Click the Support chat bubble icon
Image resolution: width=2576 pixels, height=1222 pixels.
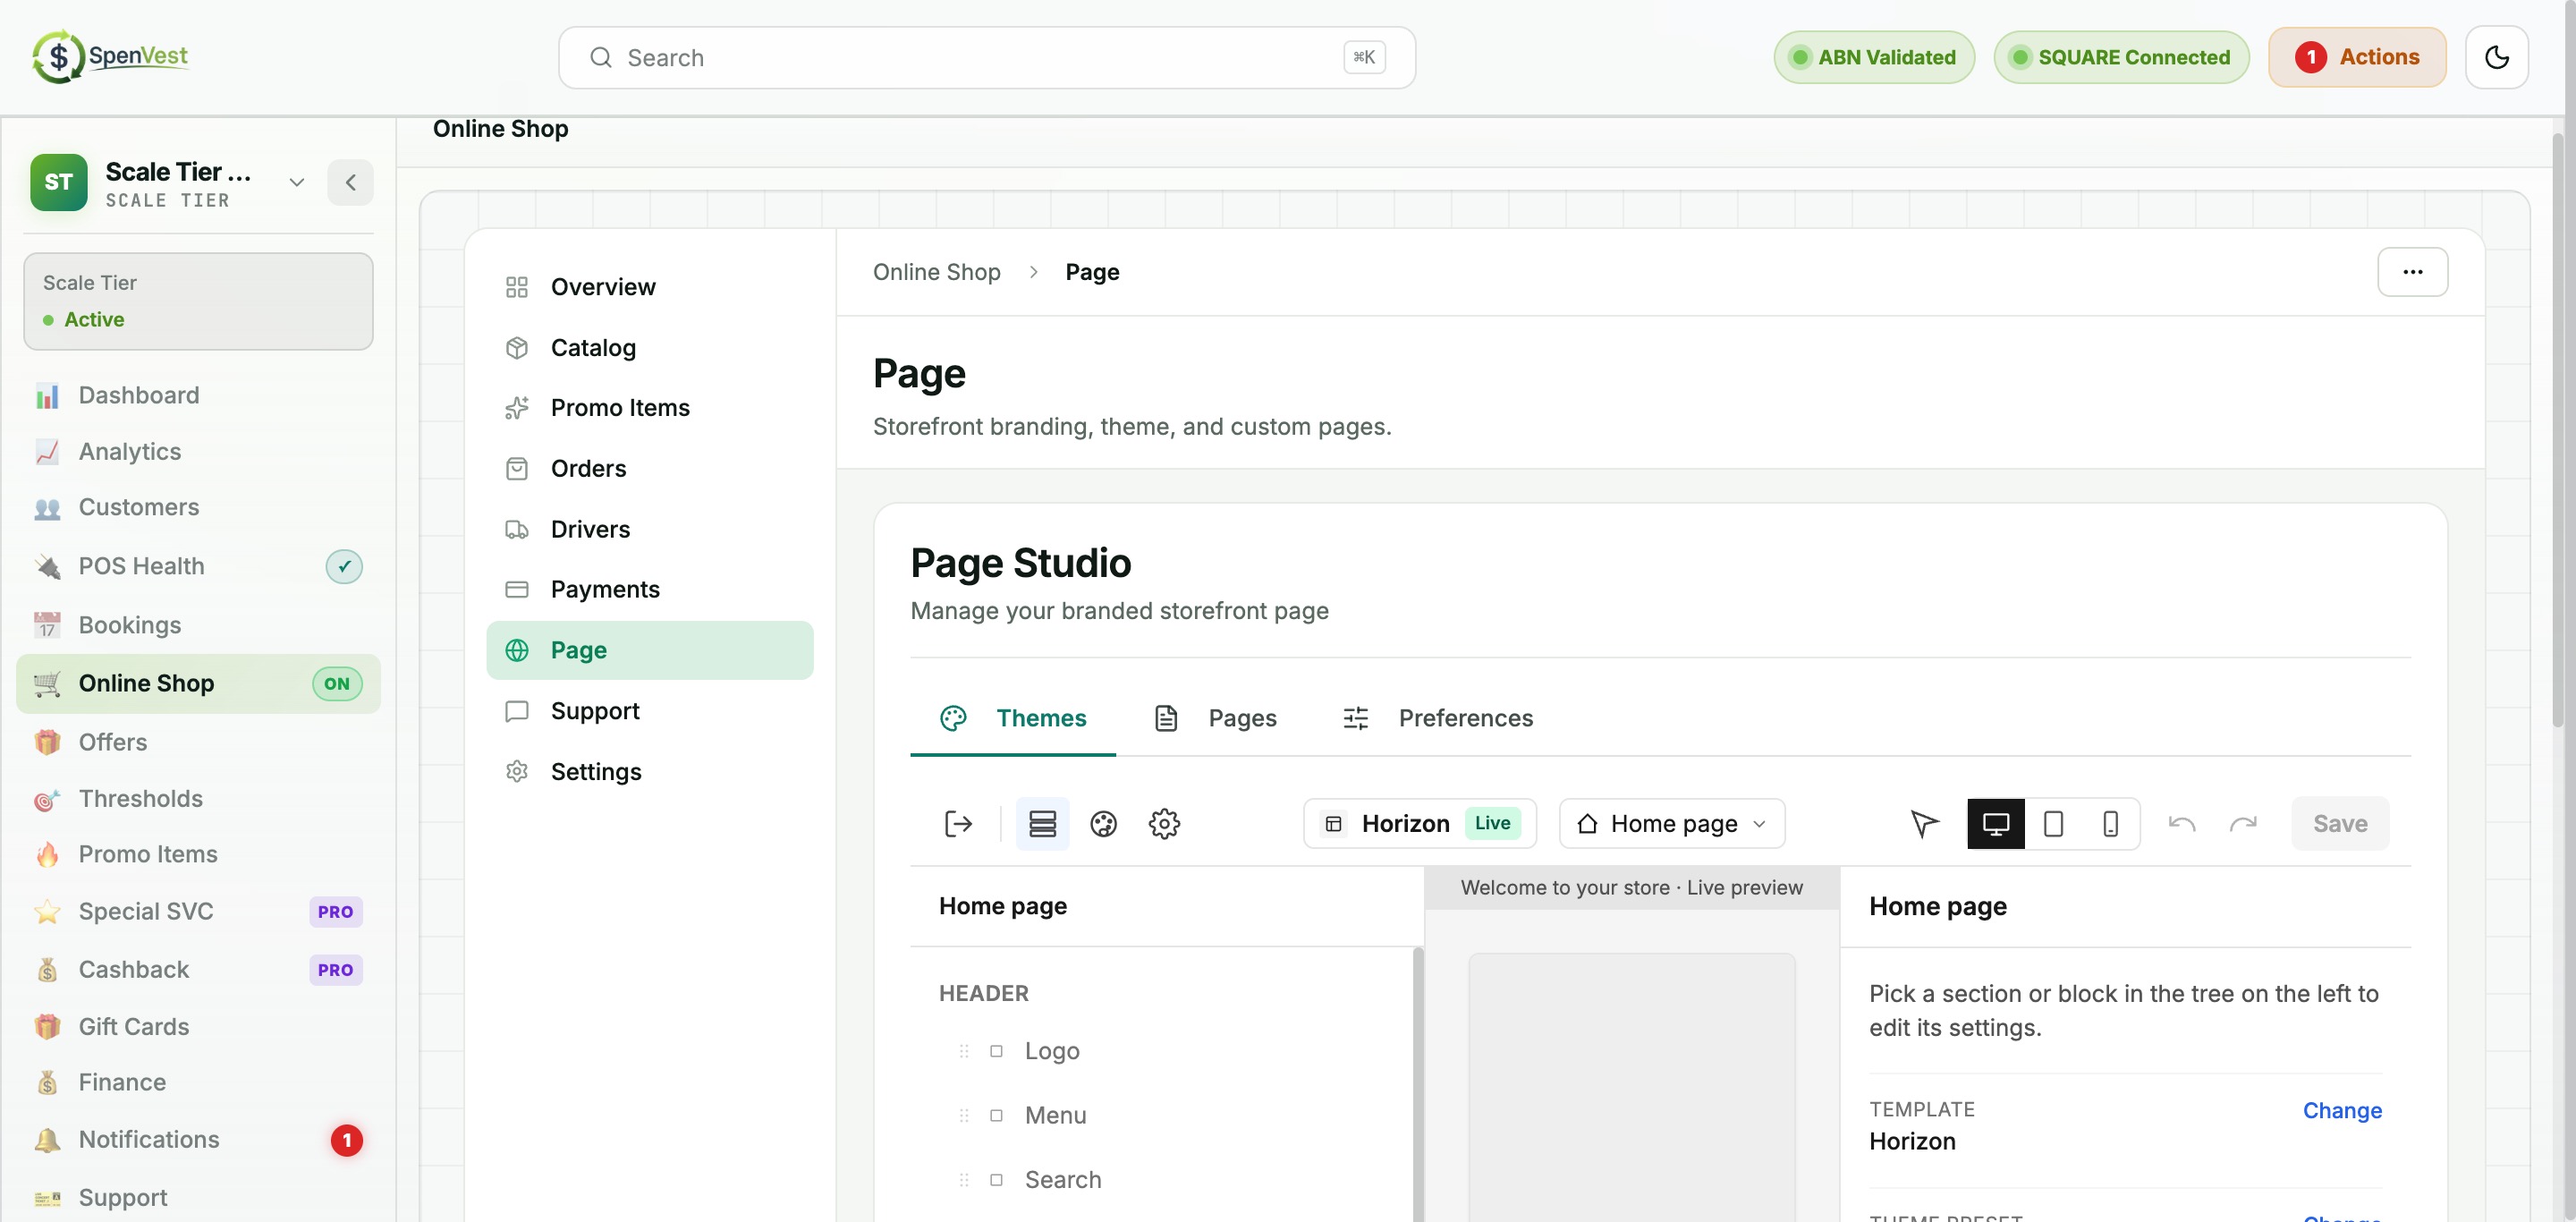pyautogui.click(x=516, y=711)
